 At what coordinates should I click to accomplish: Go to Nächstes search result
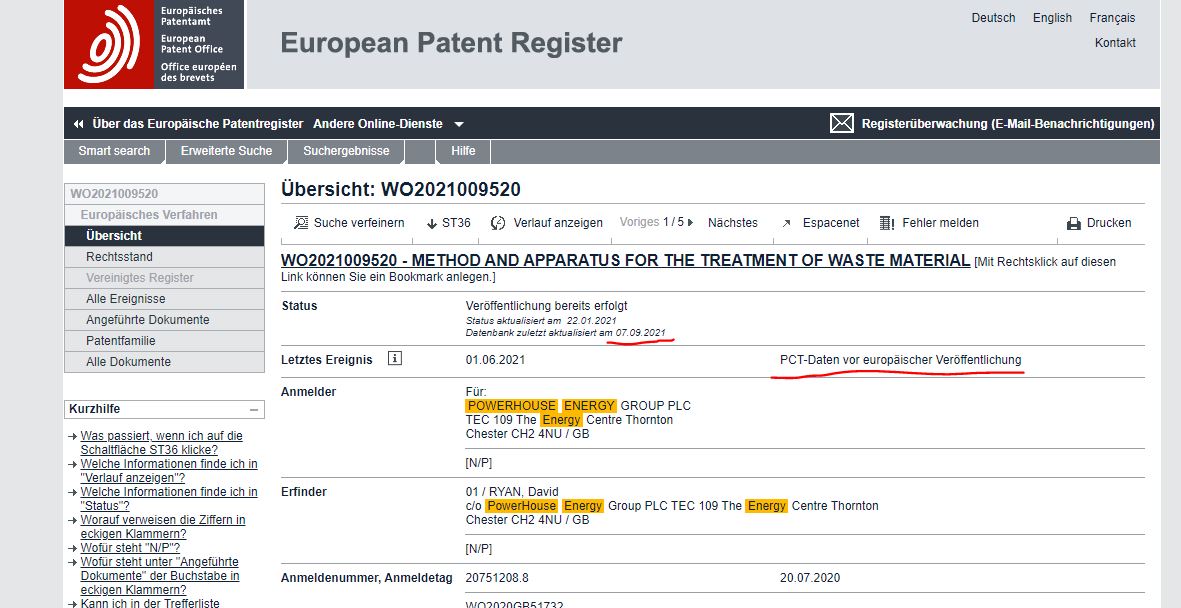click(x=732, y=223)
